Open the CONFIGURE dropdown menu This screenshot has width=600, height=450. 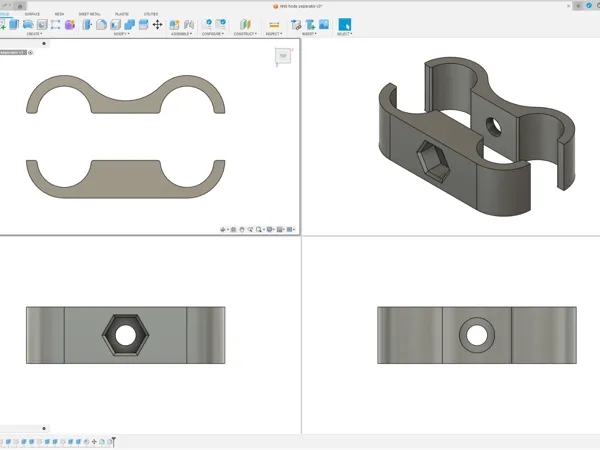point(213,34)
